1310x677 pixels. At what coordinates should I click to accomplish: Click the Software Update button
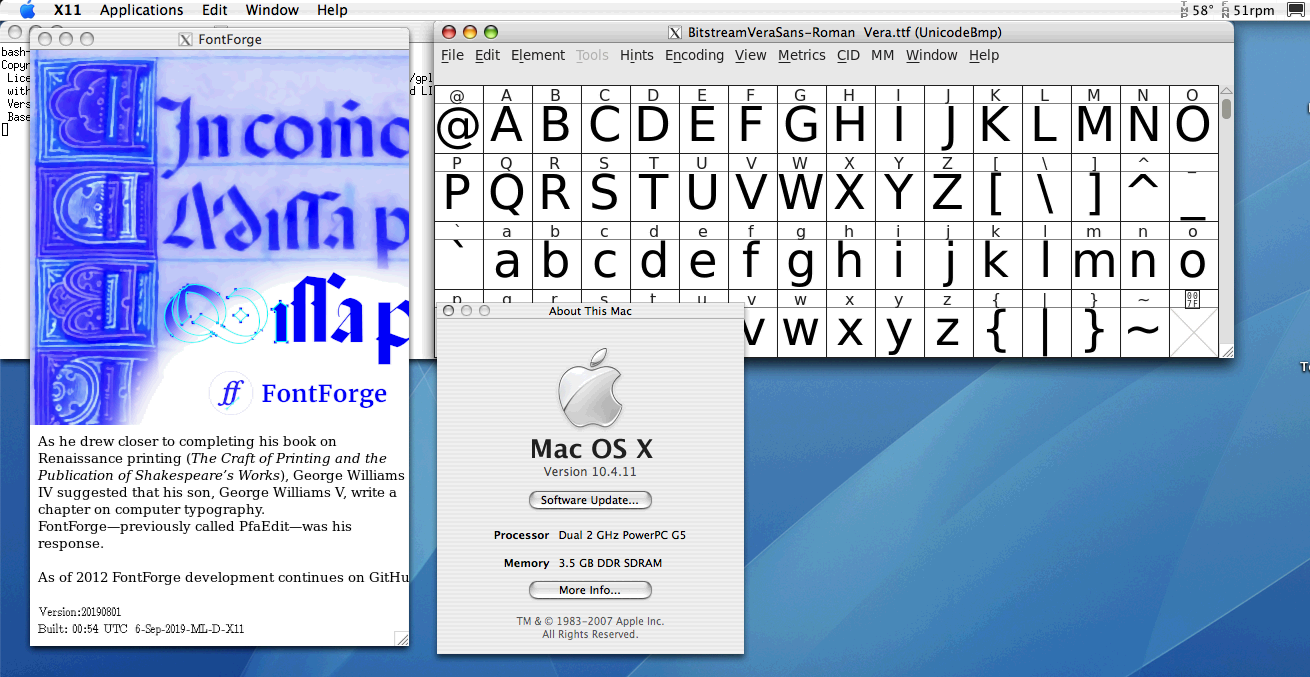click(x=590, y=500)
